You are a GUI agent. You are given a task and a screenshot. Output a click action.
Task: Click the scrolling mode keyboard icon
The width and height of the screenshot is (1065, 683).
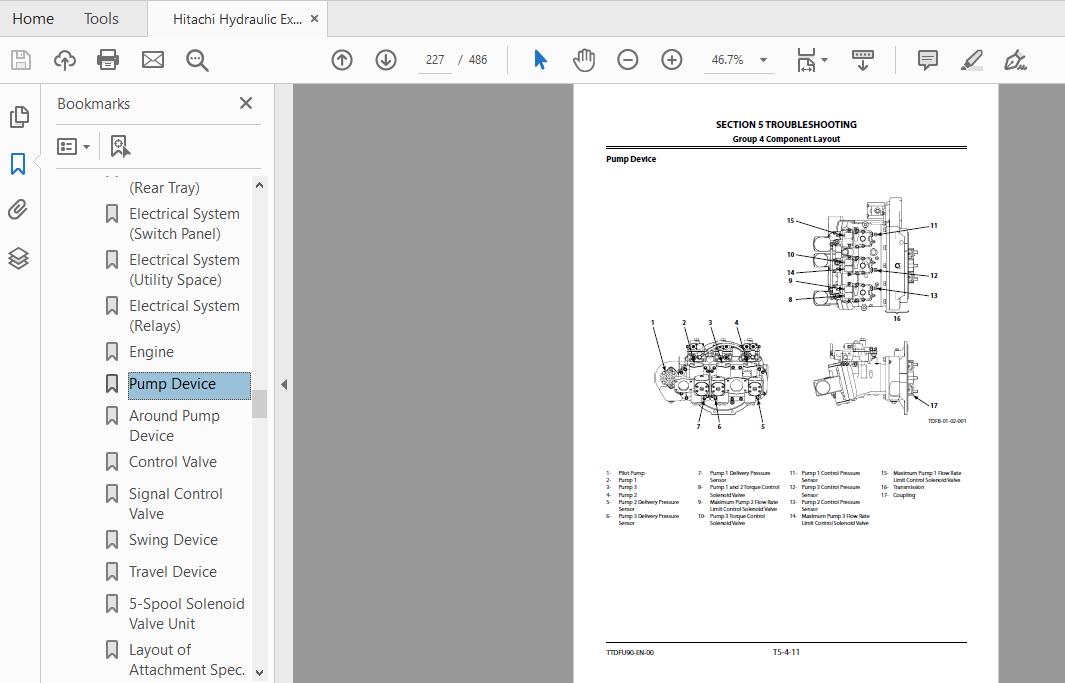click(863, 60)
